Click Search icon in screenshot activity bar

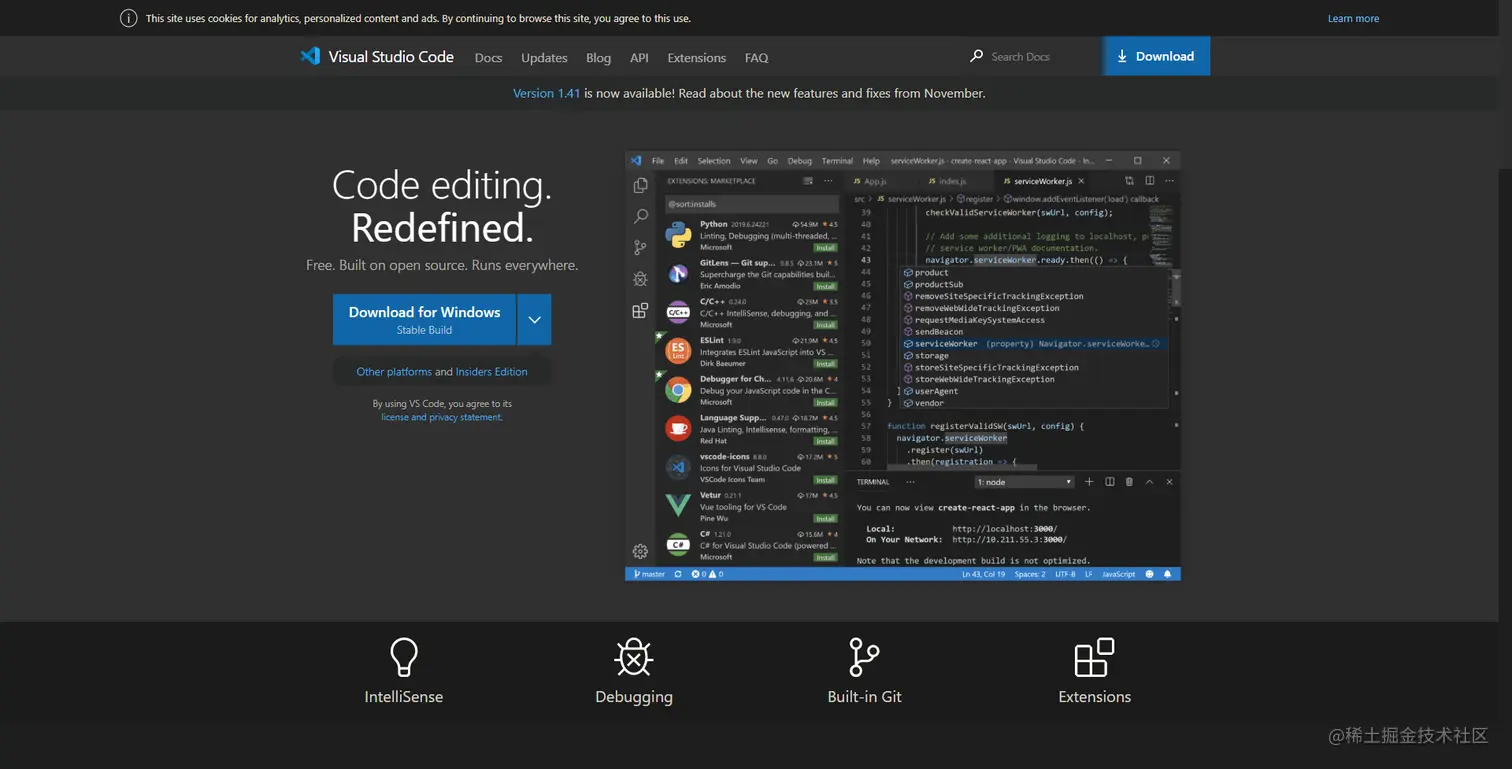[640, 216]
